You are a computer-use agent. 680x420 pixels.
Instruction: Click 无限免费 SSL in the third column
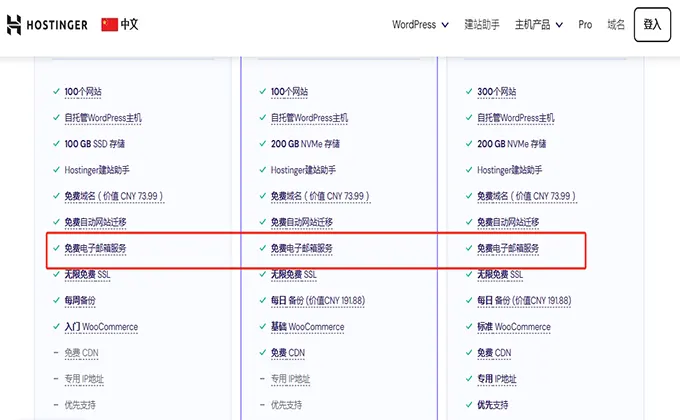click(x=503, y=274)
